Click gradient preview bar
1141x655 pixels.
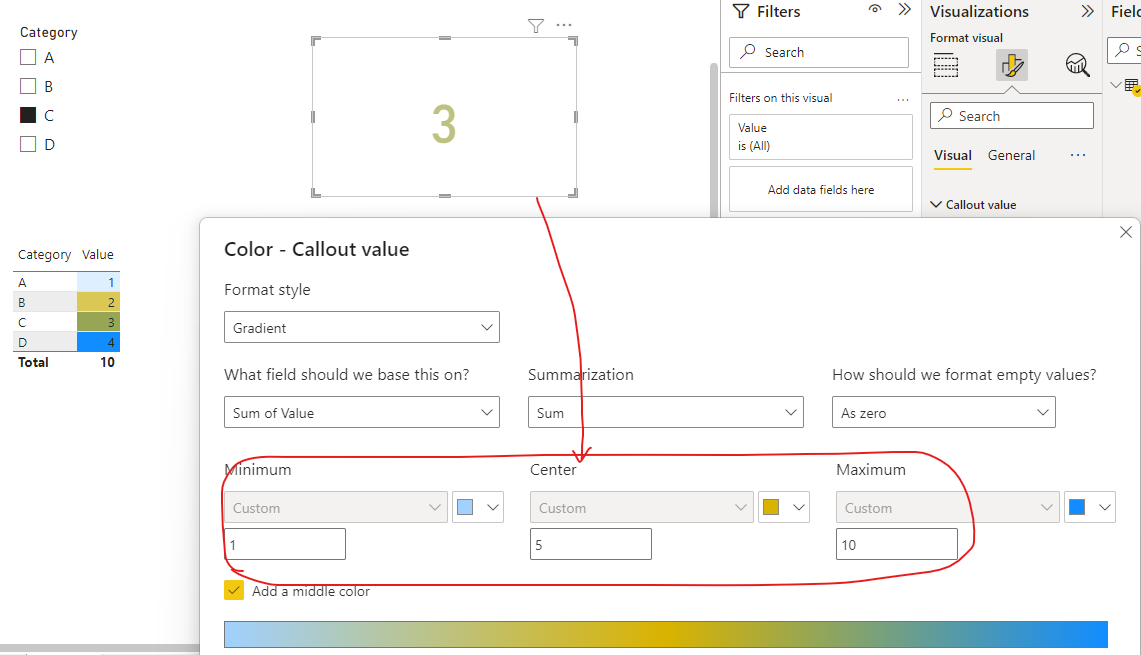(x=666, y=634)
